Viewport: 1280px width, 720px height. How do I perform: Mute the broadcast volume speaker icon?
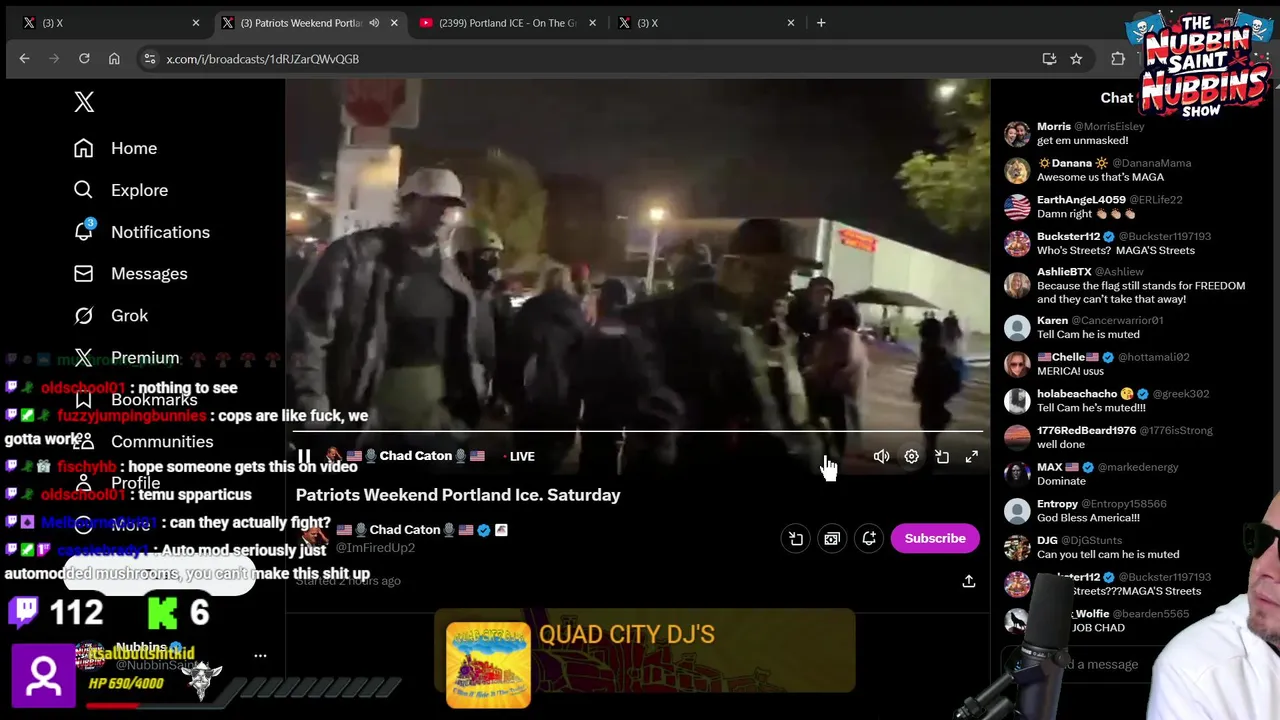[881, 456]
